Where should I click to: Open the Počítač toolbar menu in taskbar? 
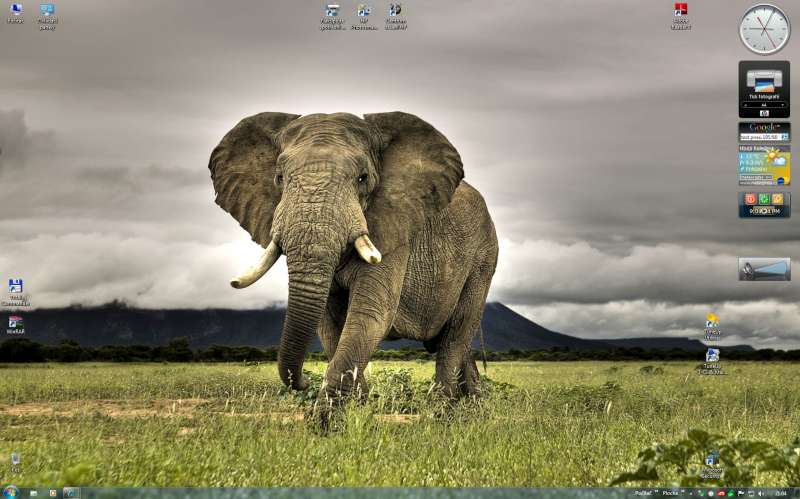644,493
